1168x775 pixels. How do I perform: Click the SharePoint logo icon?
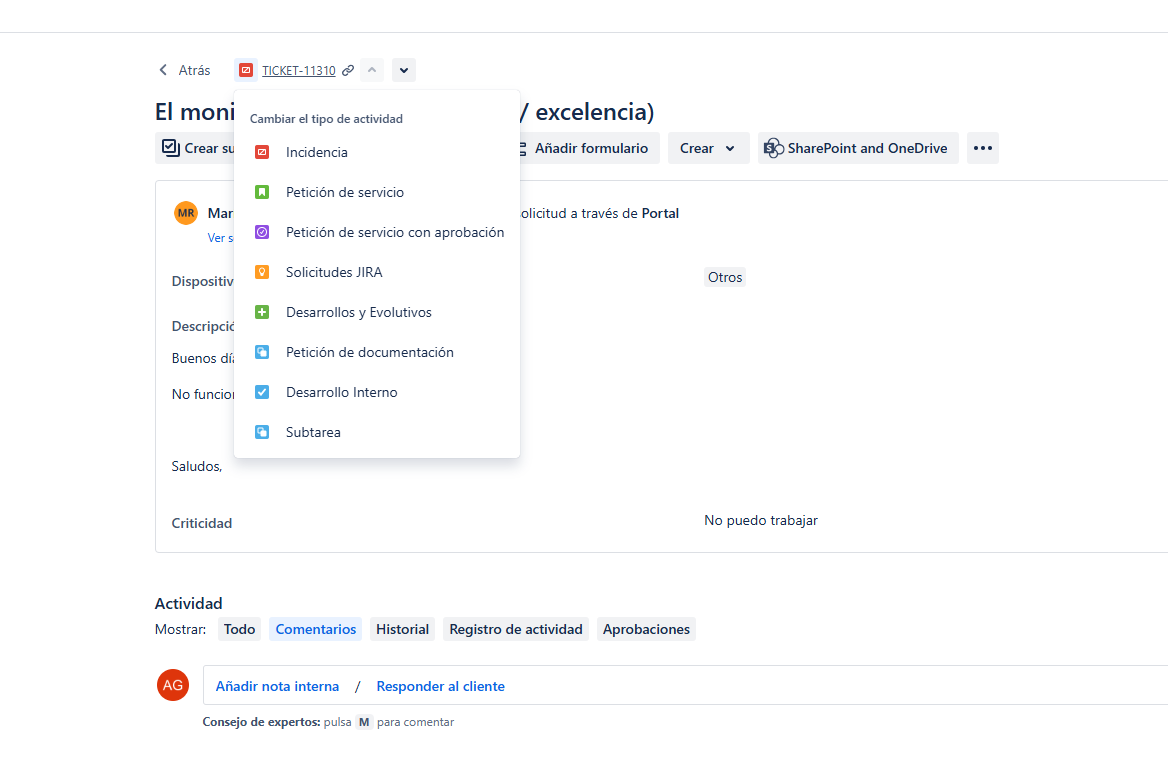tap(774, 148)
